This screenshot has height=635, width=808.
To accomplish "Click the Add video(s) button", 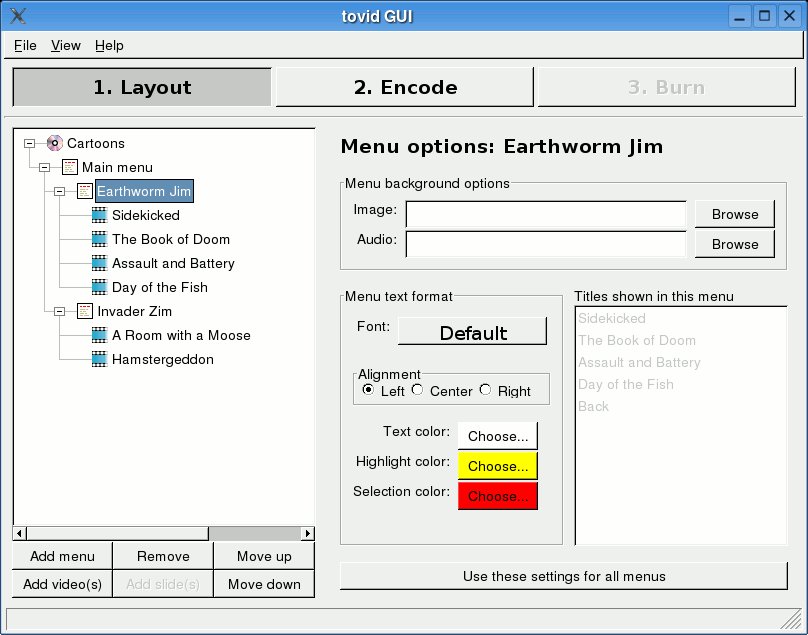I will [62, 584].
